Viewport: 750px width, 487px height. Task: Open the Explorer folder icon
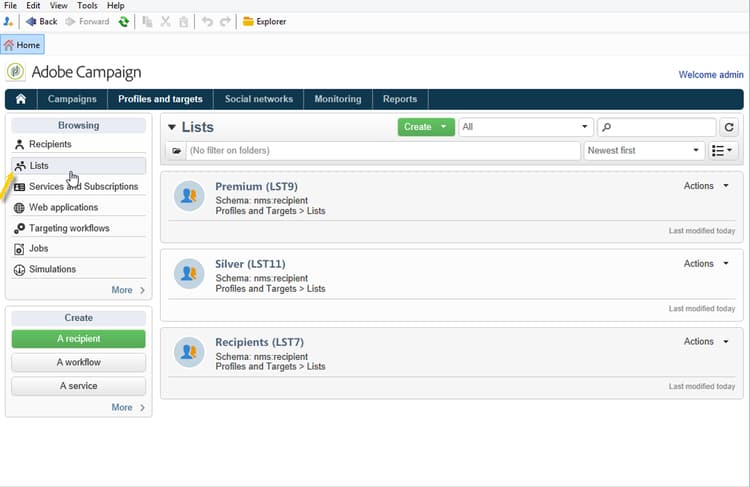click(248, 22)
